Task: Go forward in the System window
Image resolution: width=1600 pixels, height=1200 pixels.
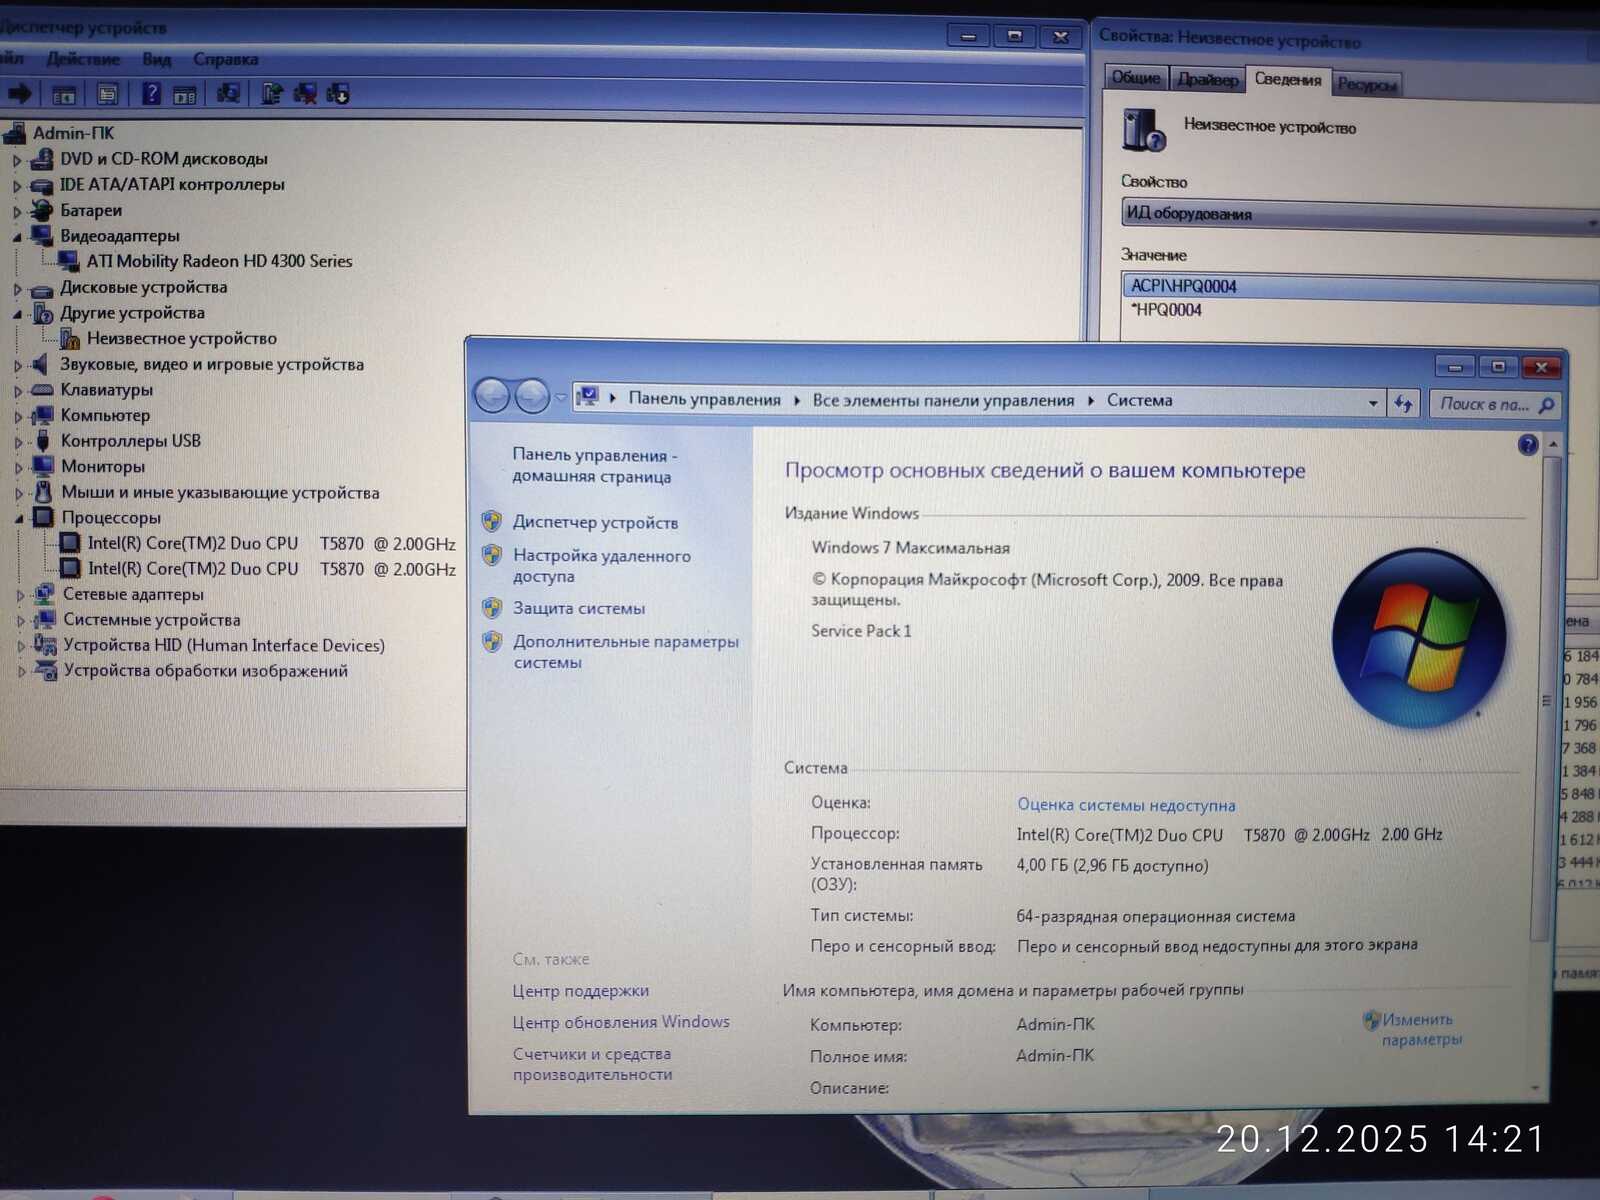Action: [532, 398]
